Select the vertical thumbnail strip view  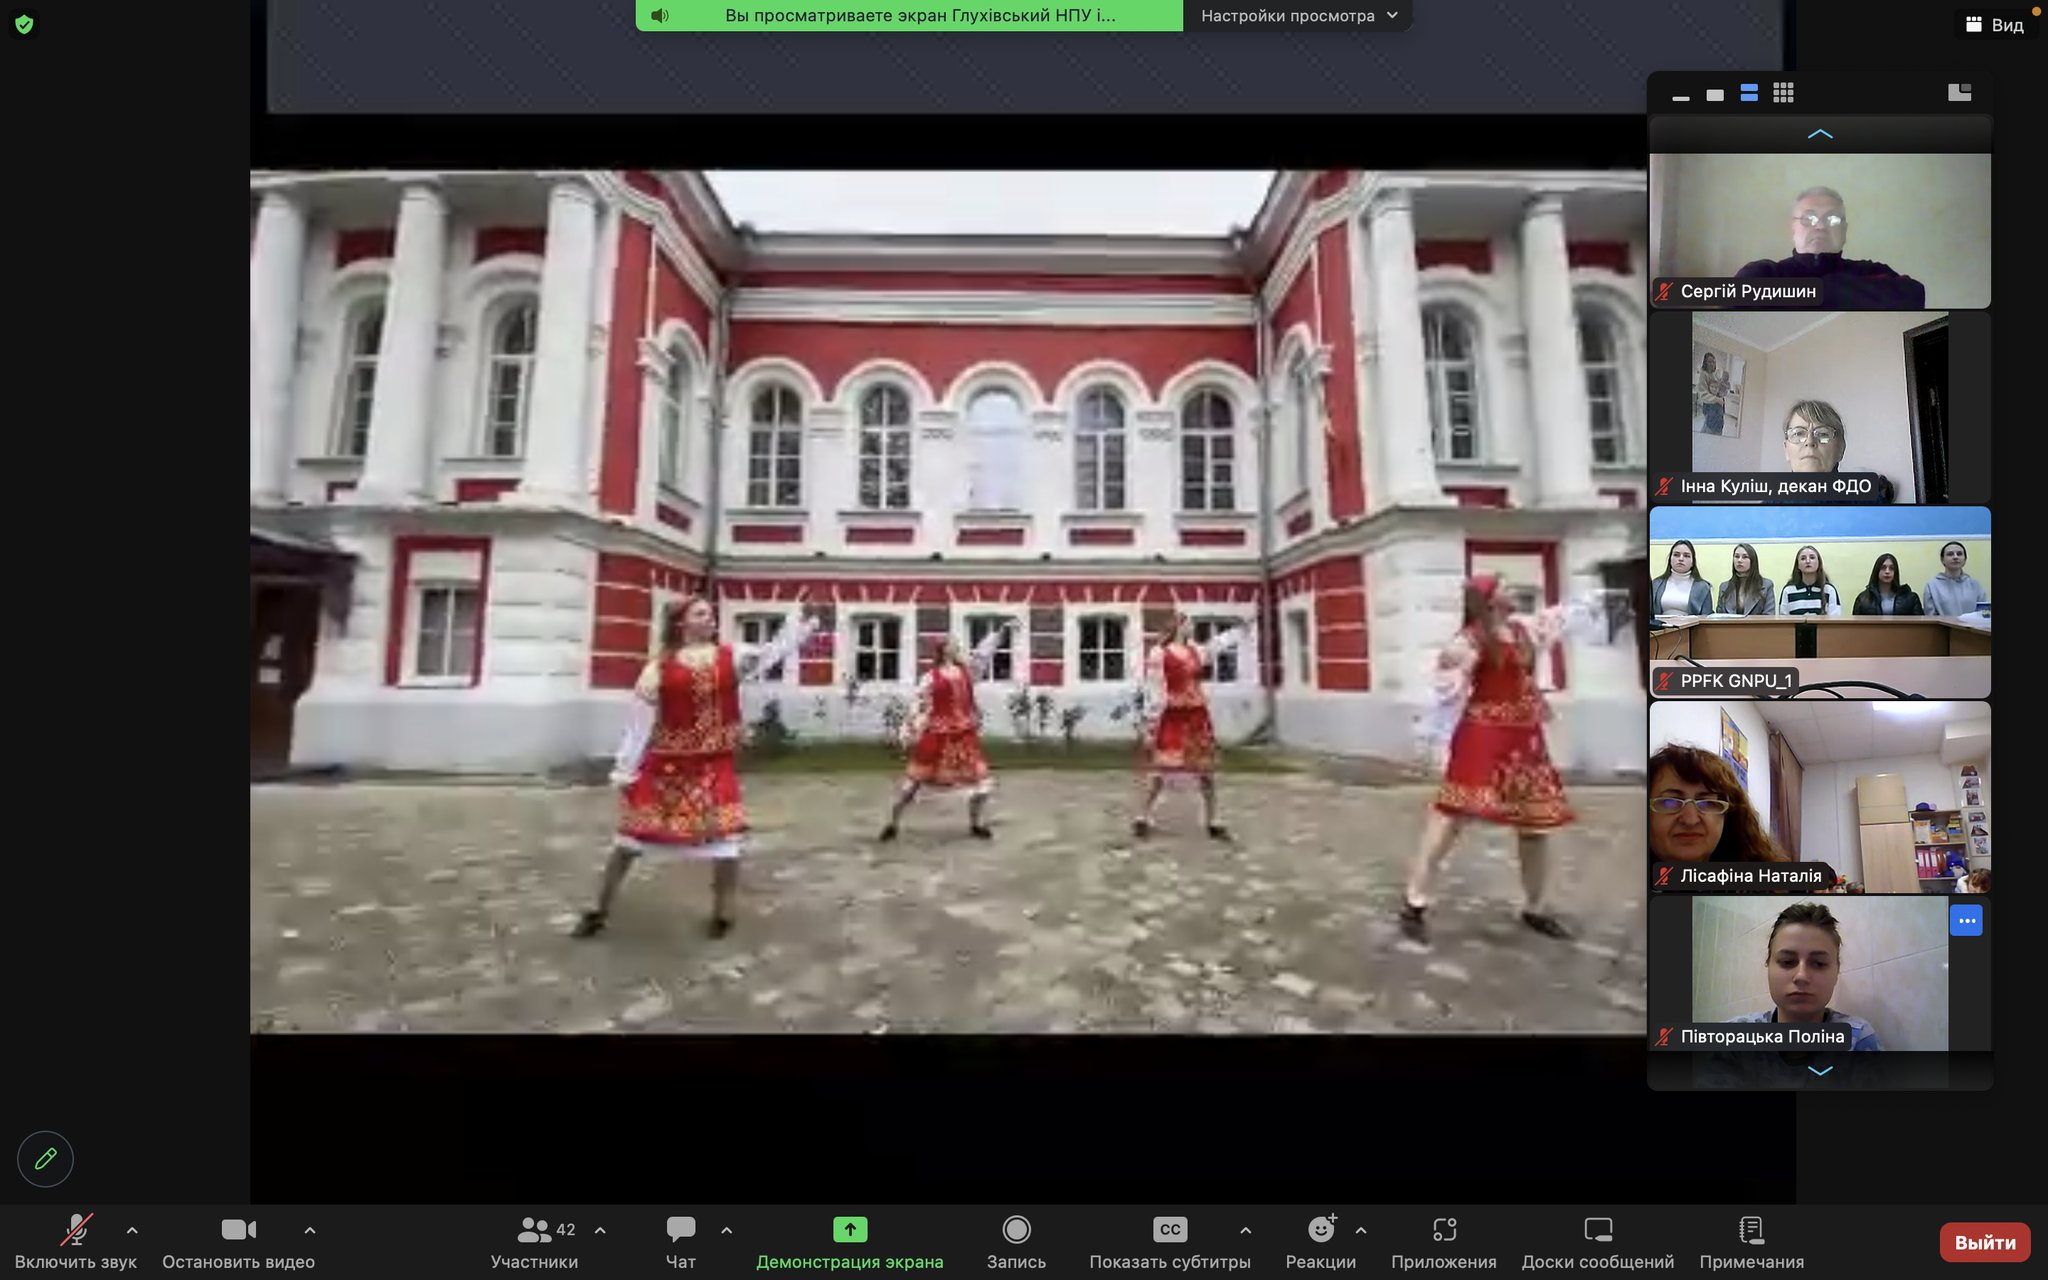(1749, 93)
